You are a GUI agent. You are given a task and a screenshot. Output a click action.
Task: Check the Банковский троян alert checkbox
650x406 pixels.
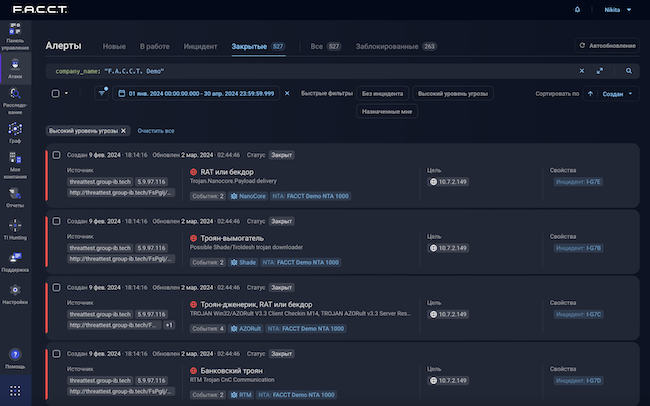point(56,354)
